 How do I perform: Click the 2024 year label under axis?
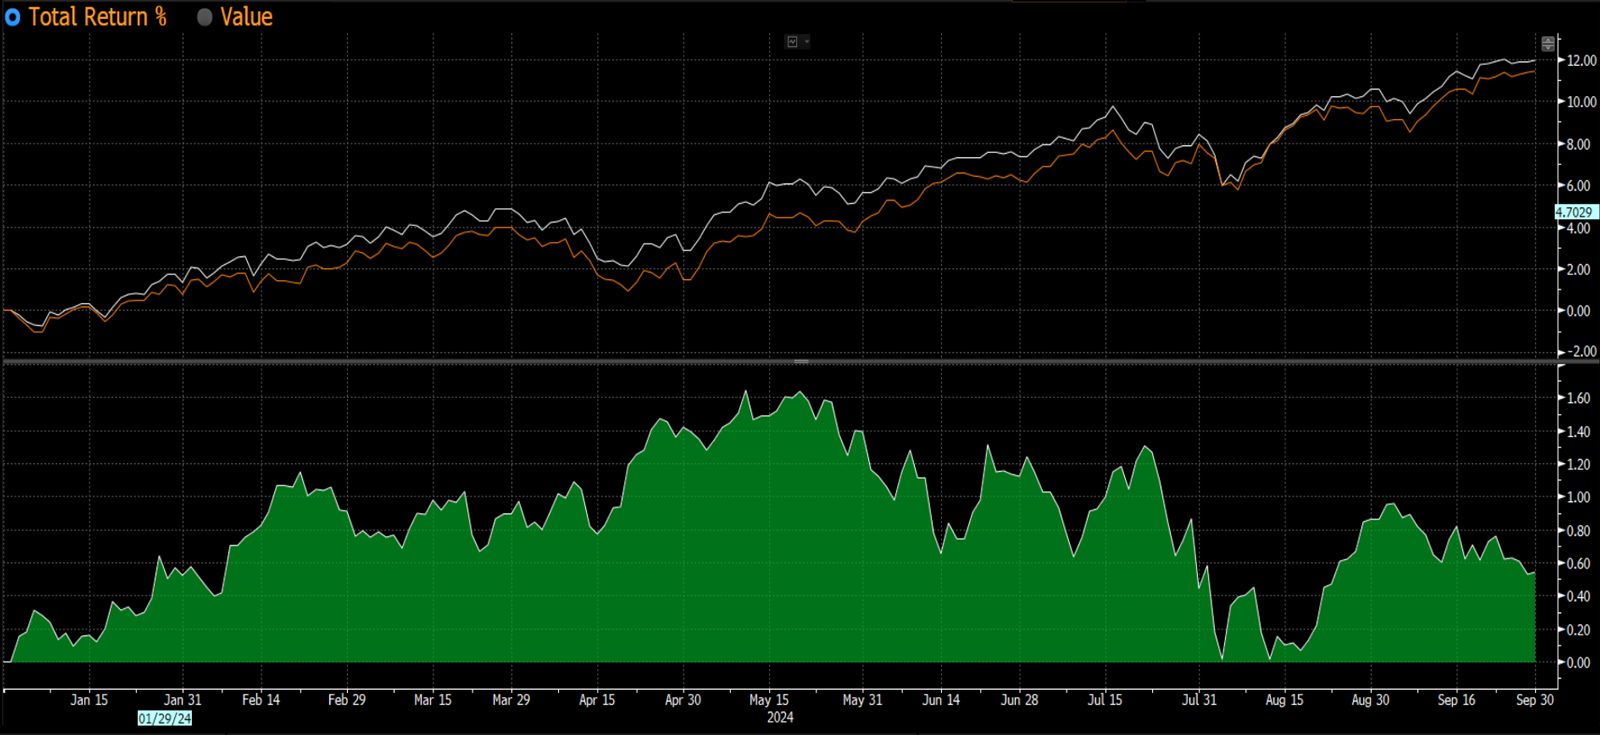click(780, 717)
